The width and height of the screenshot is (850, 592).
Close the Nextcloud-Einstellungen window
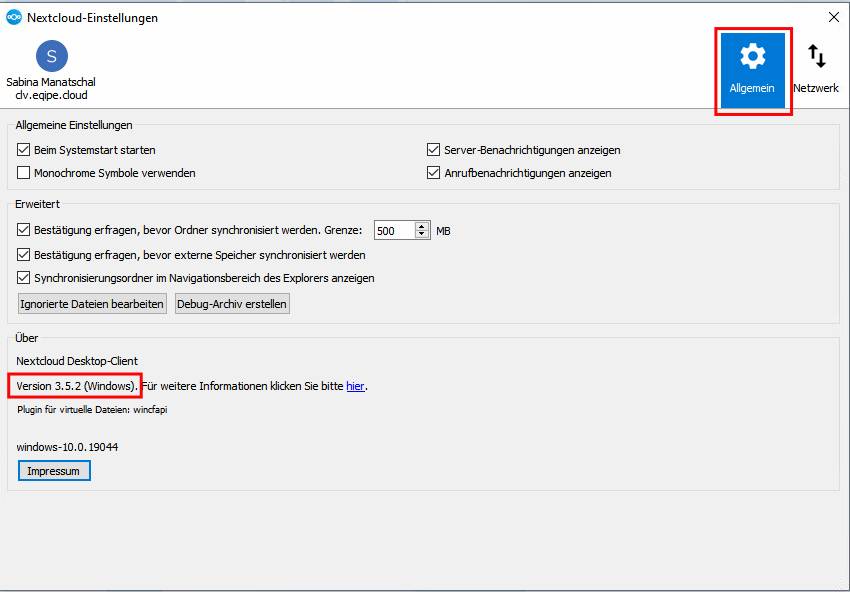[x=833, y=17]
